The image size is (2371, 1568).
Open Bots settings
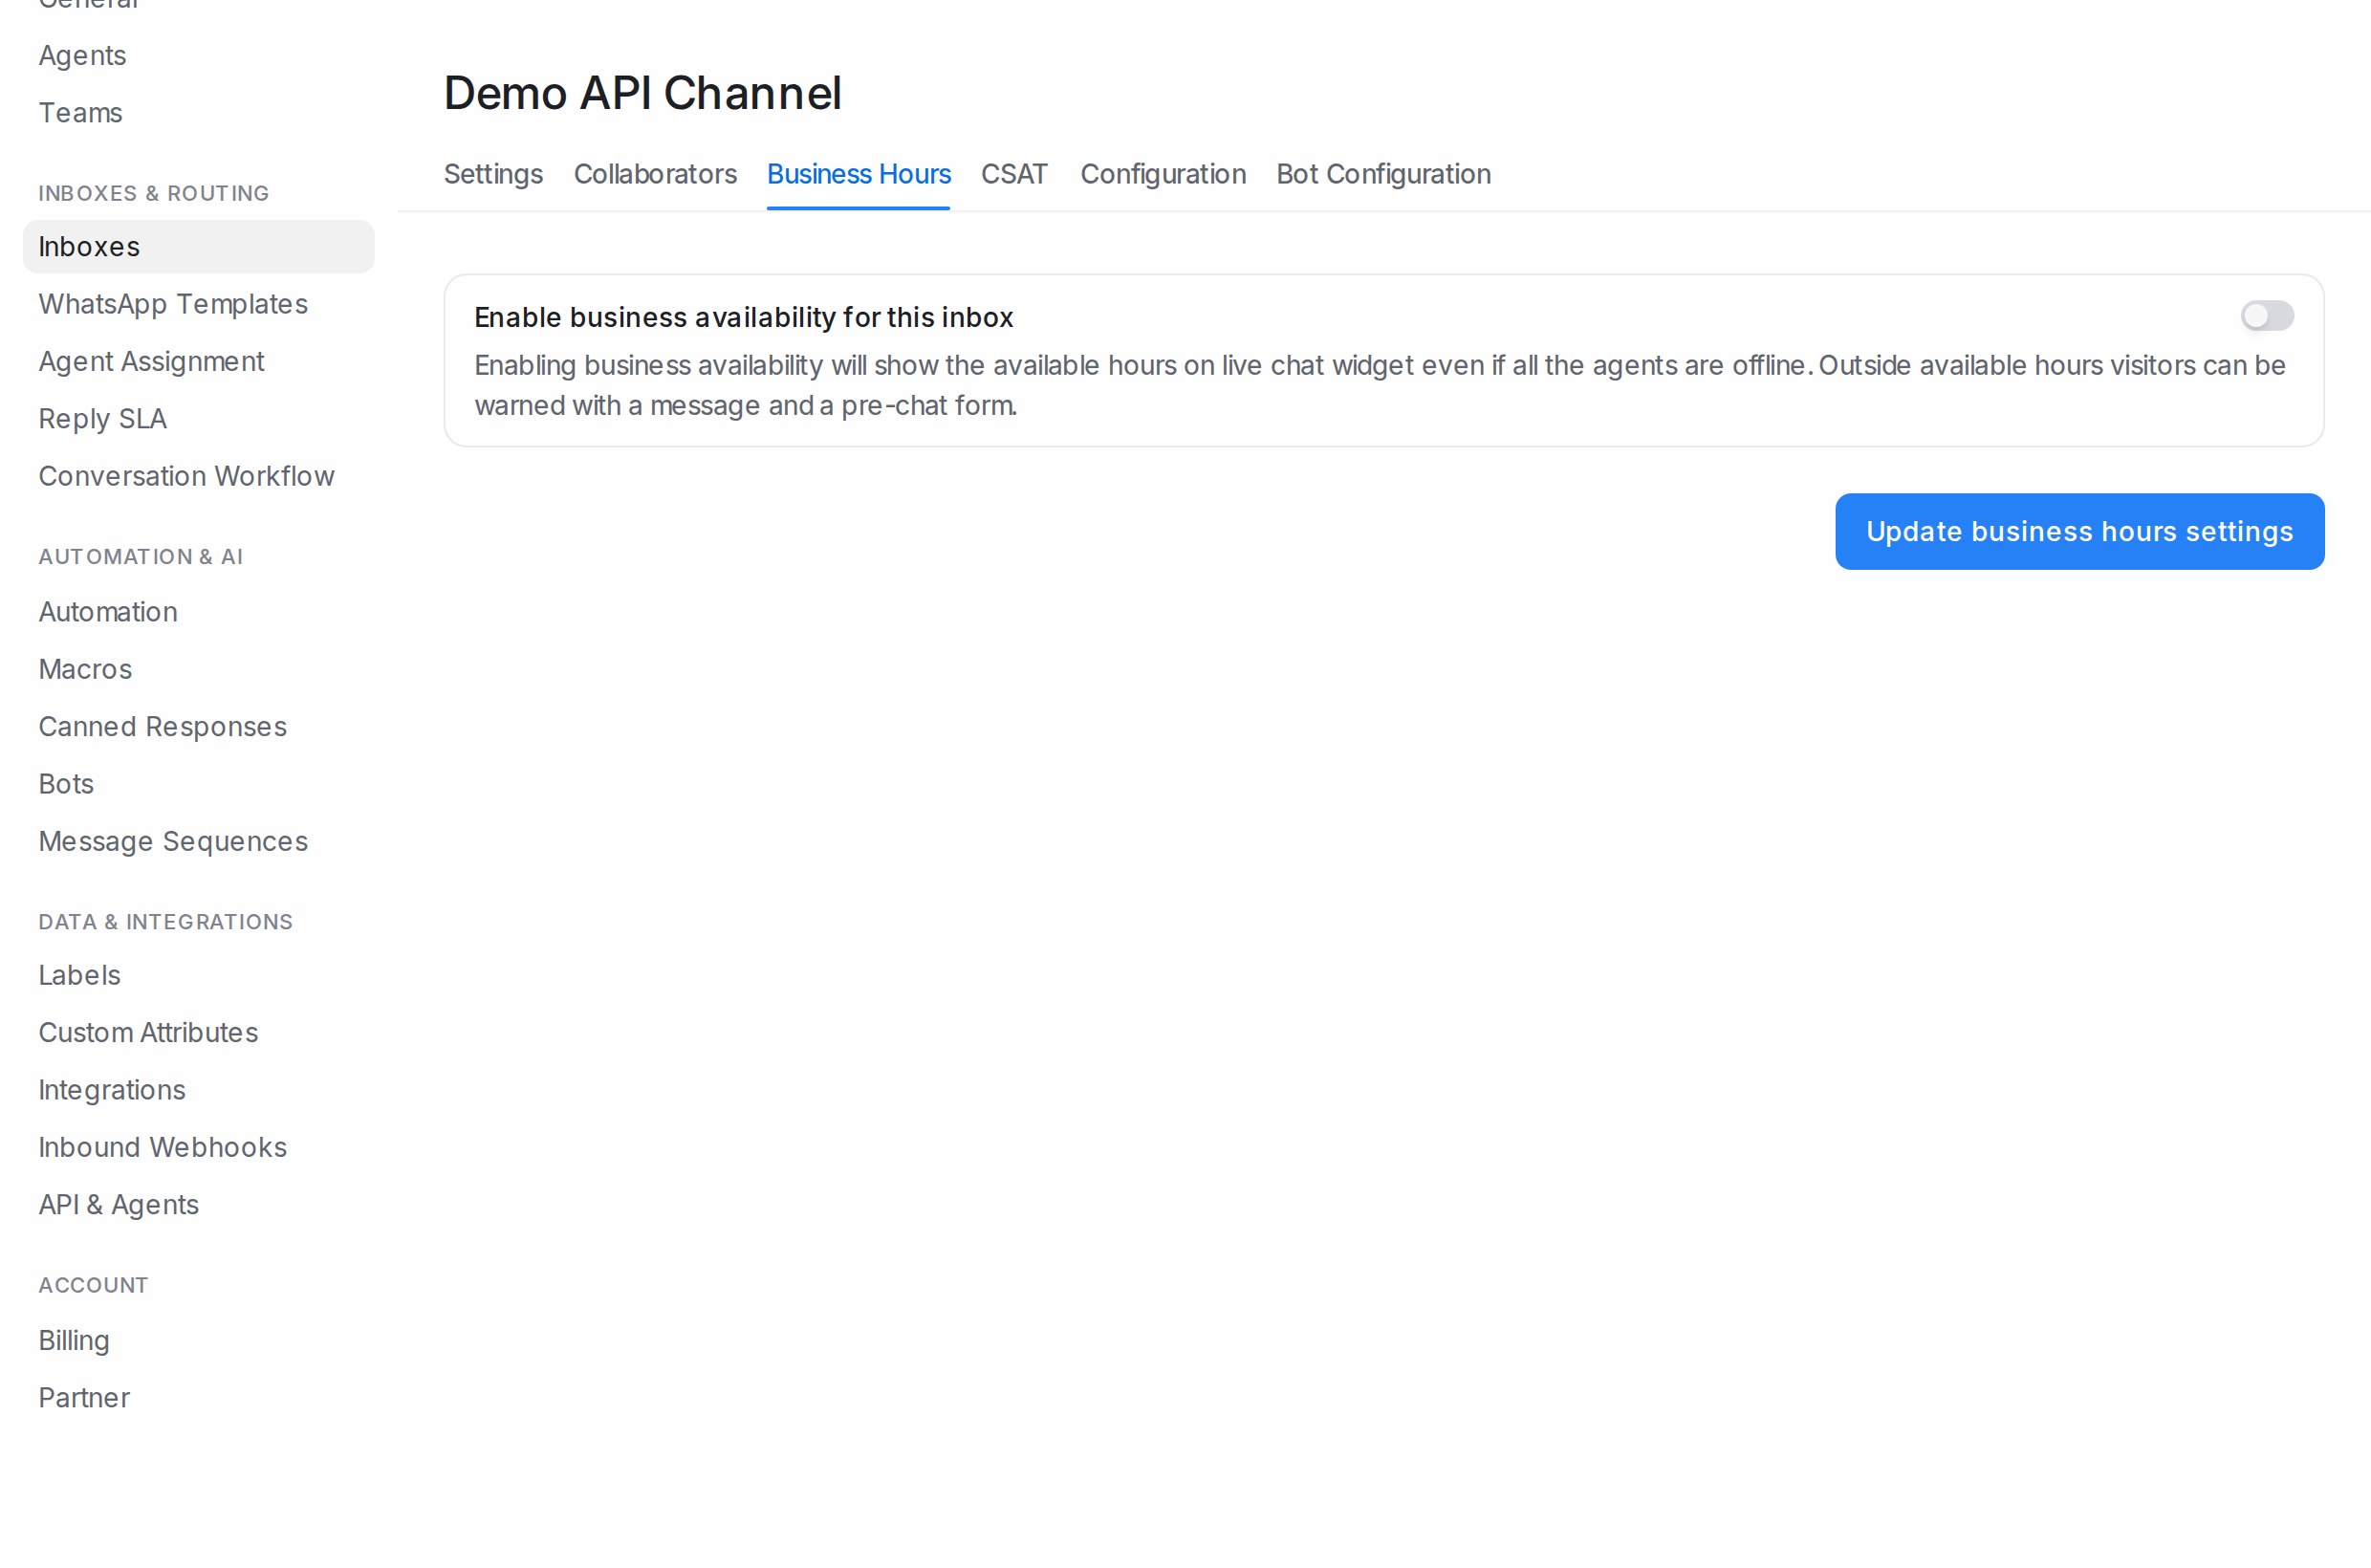[66, 784]
